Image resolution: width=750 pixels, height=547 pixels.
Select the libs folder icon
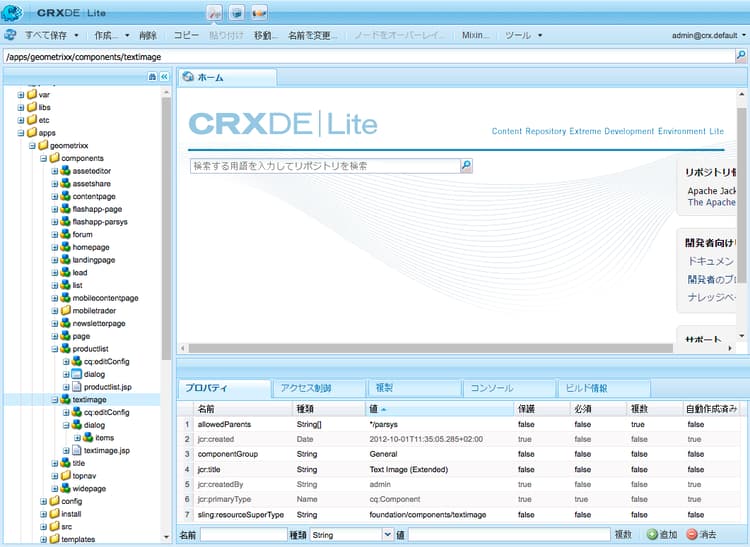(32, 107)
